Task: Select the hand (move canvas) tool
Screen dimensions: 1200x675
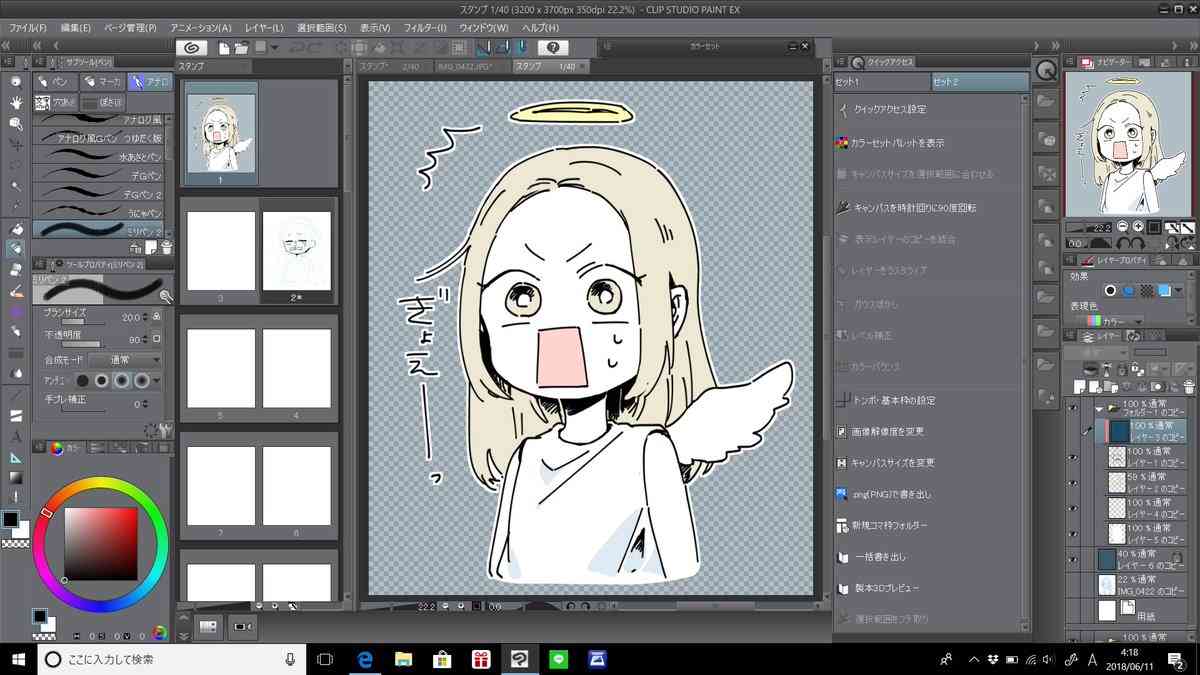Action: (16, 102)
